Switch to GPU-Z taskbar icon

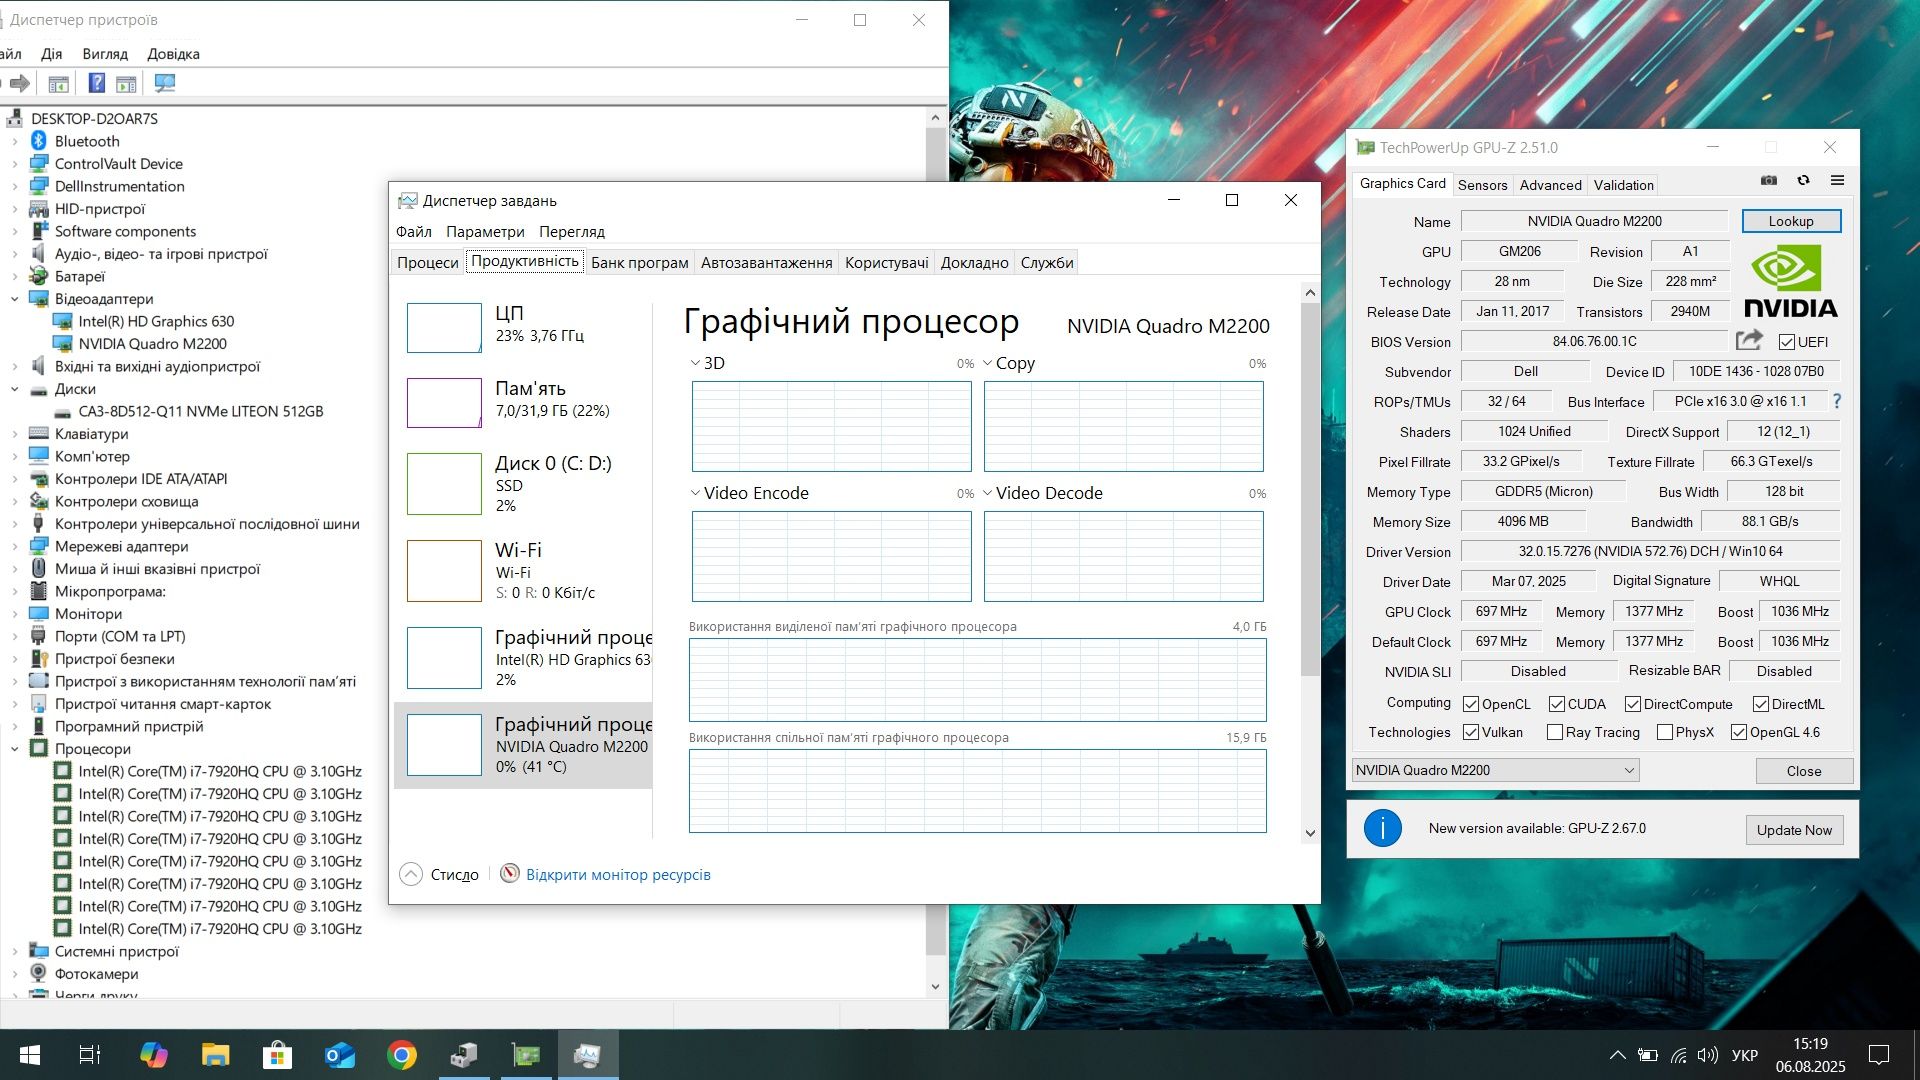(526, 1055)
